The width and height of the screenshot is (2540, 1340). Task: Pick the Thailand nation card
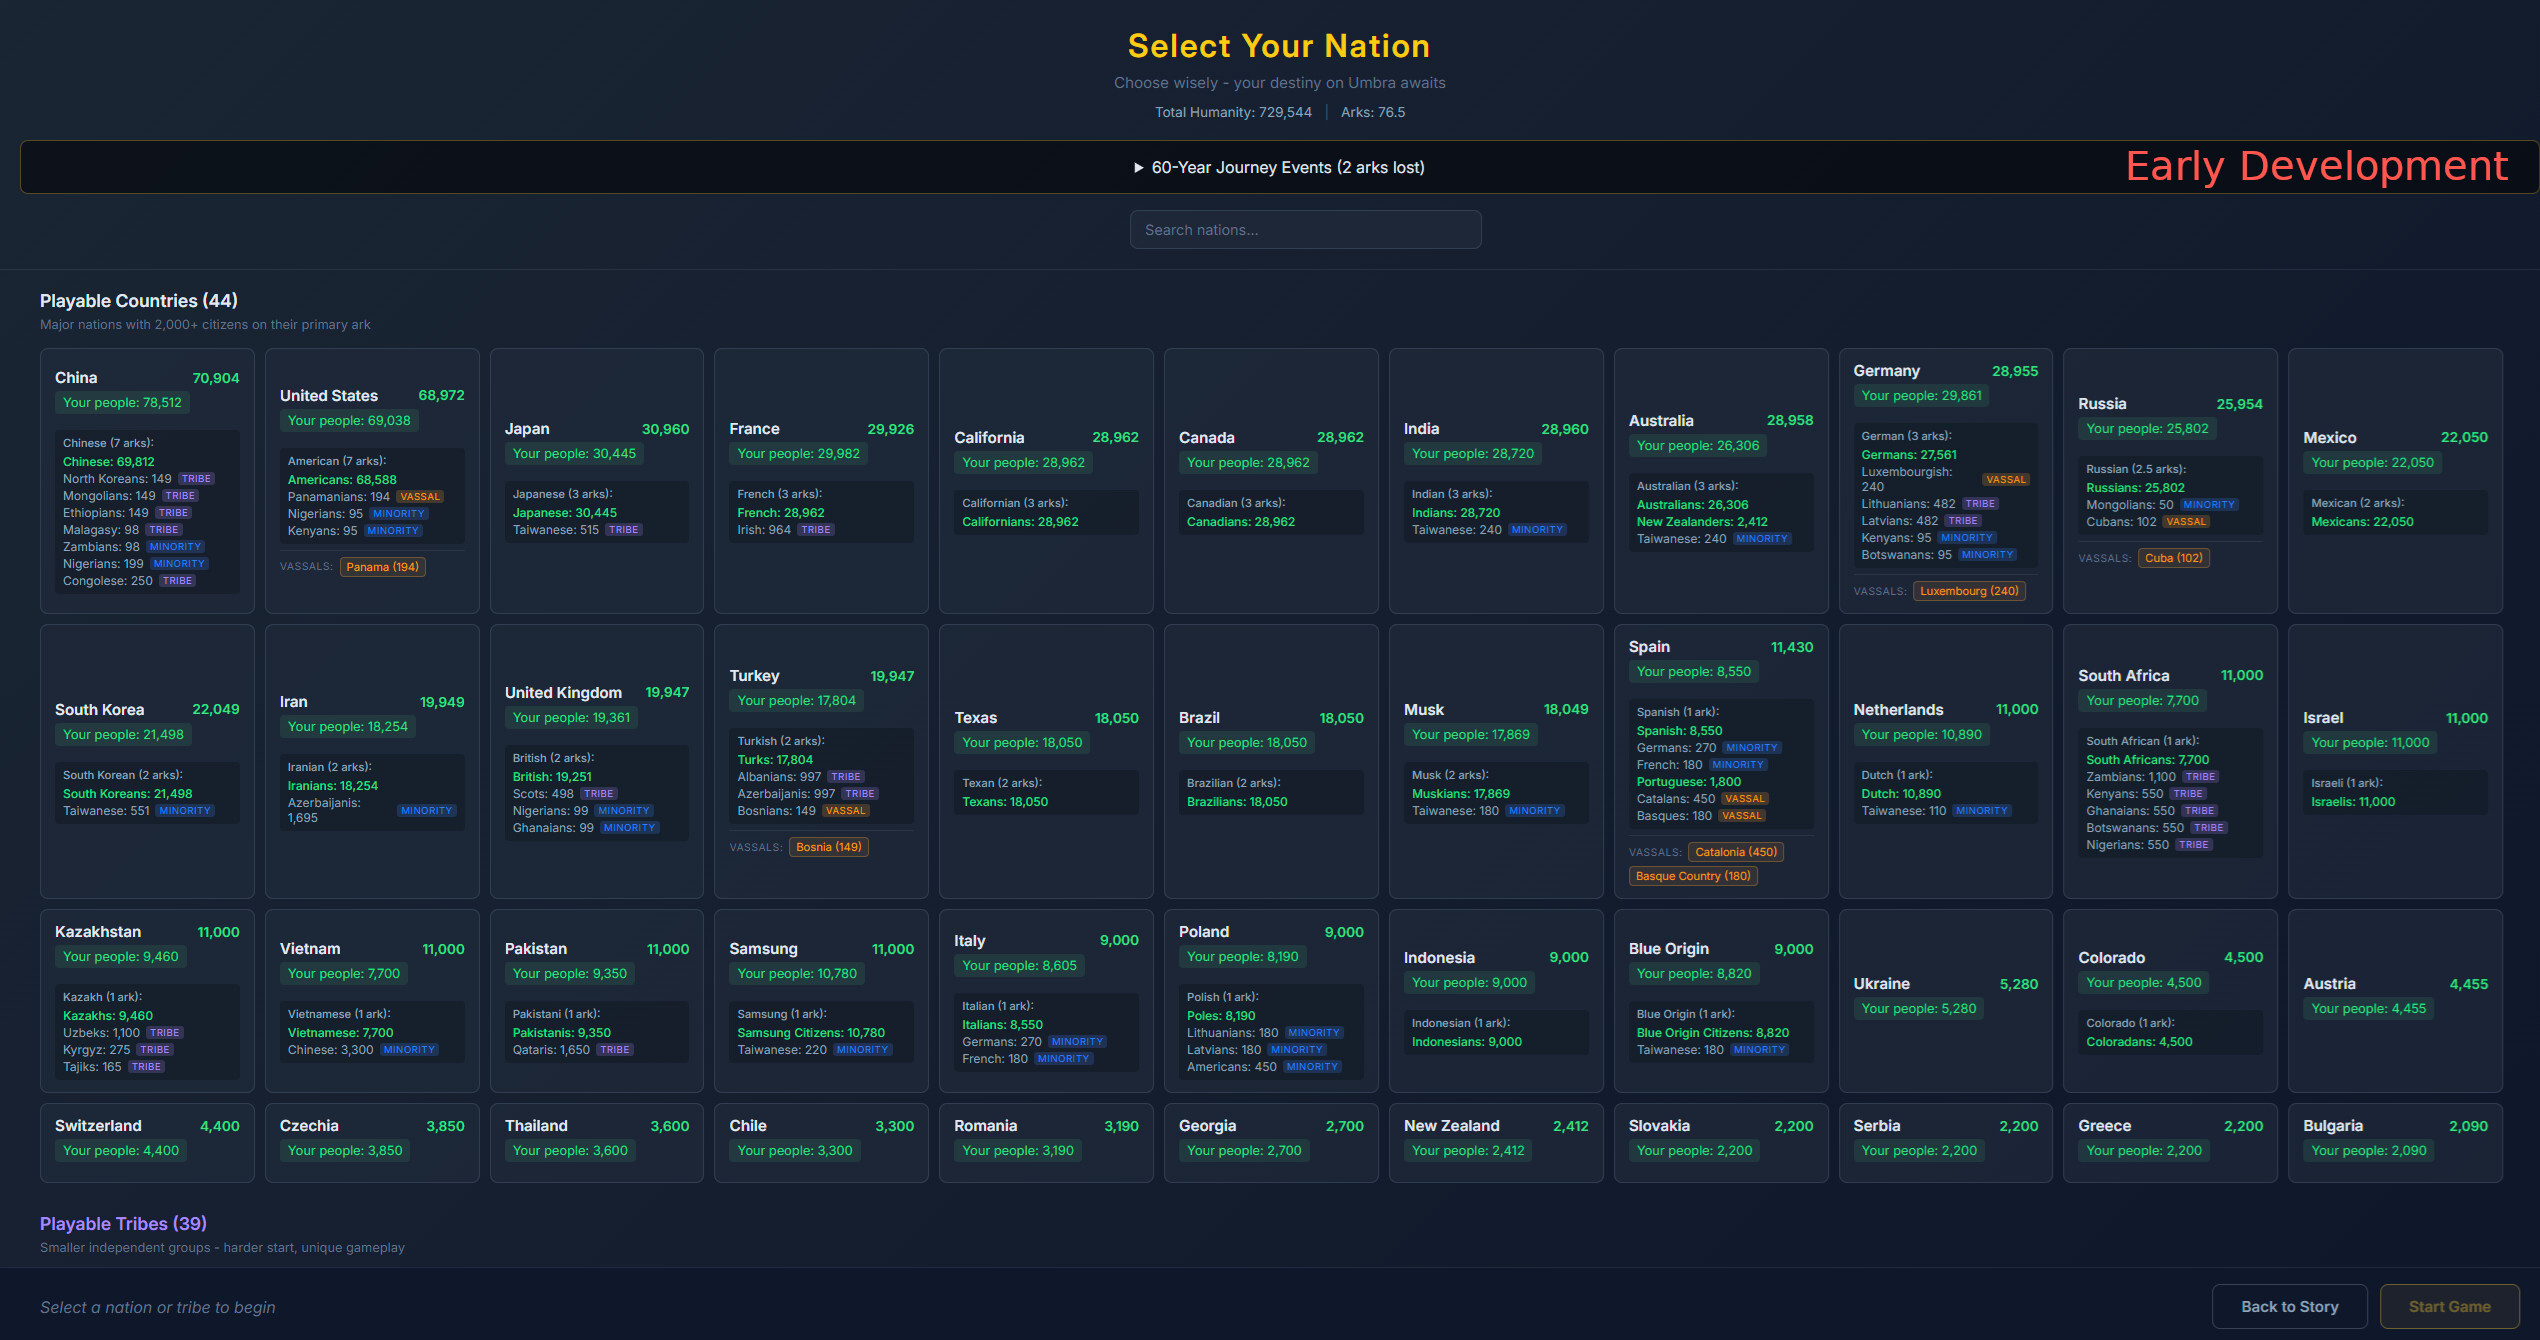click(x=597, y=1142)
